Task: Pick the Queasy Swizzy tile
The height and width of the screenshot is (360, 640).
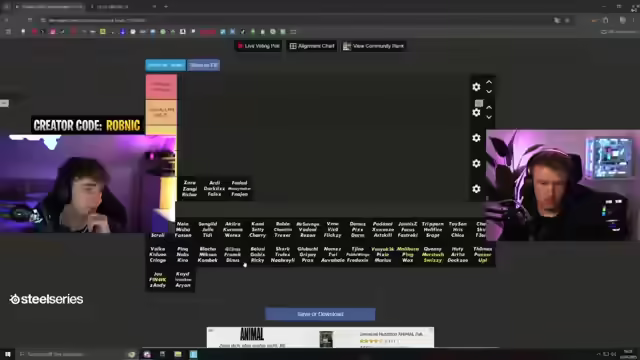Action: click(x=433, y=255)
